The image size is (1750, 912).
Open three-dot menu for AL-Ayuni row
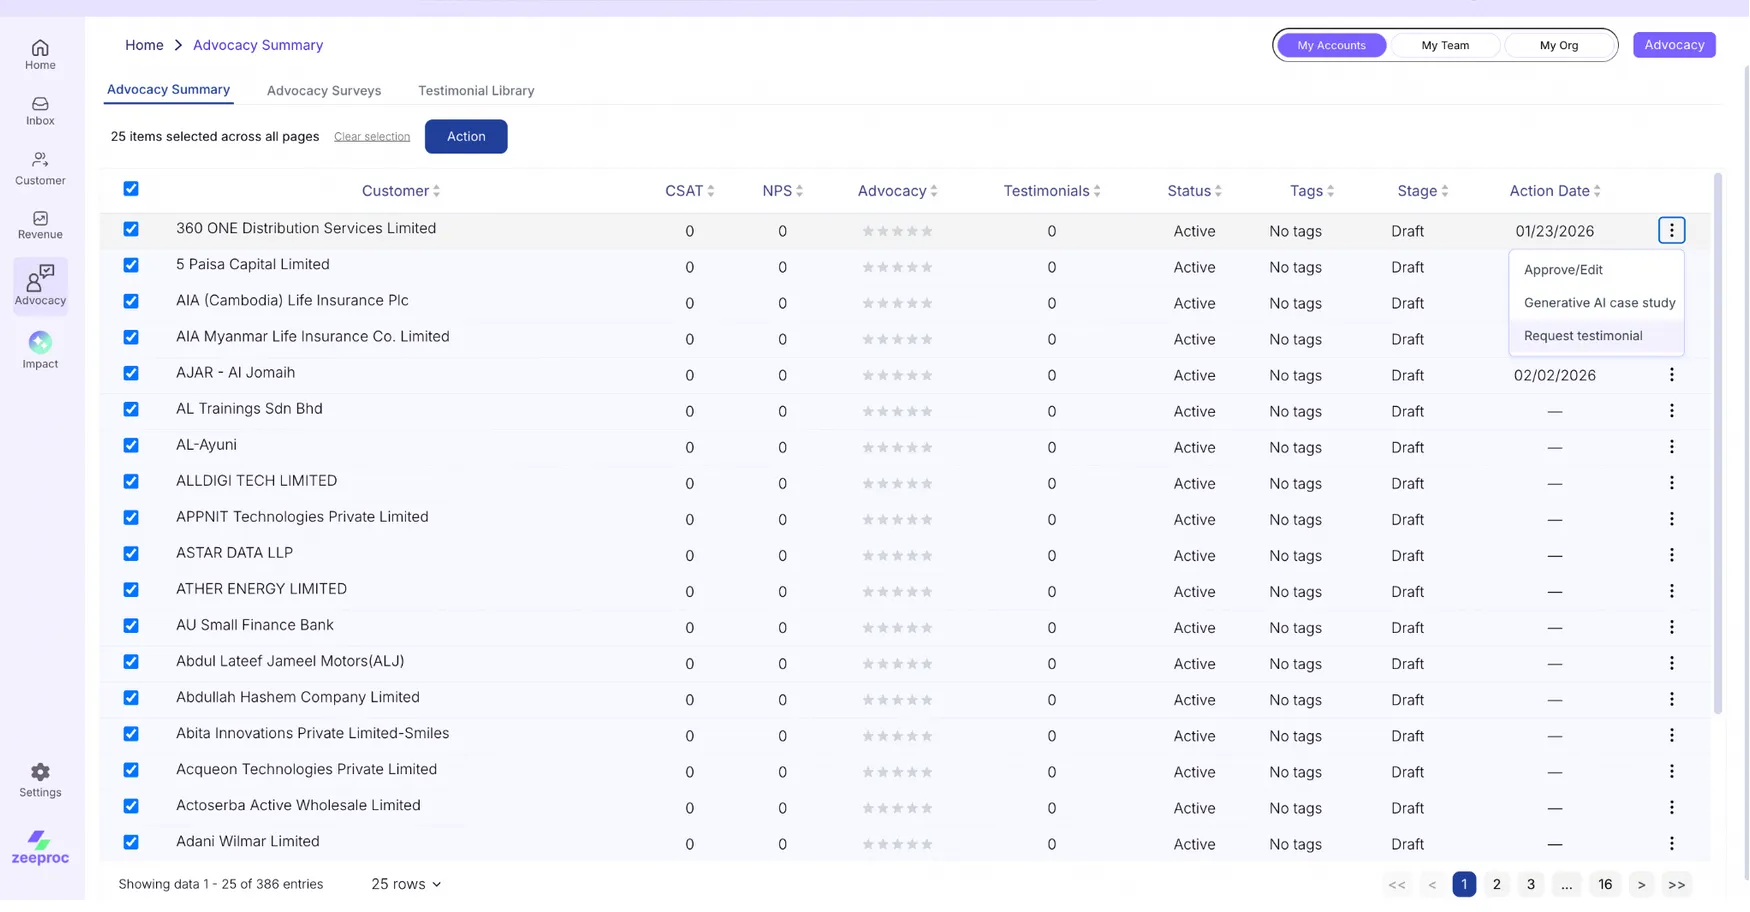pos(1671,447)
